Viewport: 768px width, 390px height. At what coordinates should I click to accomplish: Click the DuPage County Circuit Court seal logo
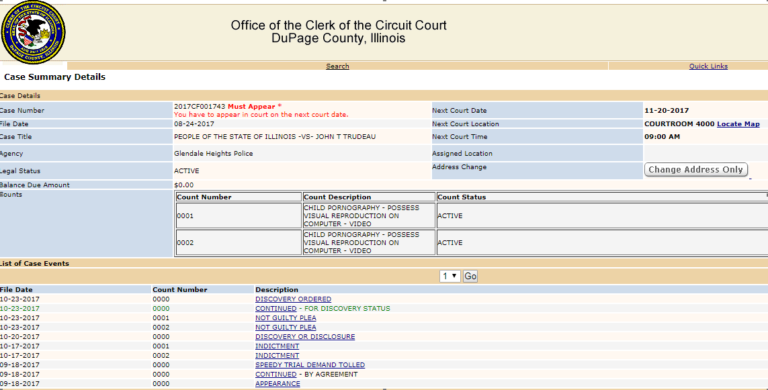(33, 32)
